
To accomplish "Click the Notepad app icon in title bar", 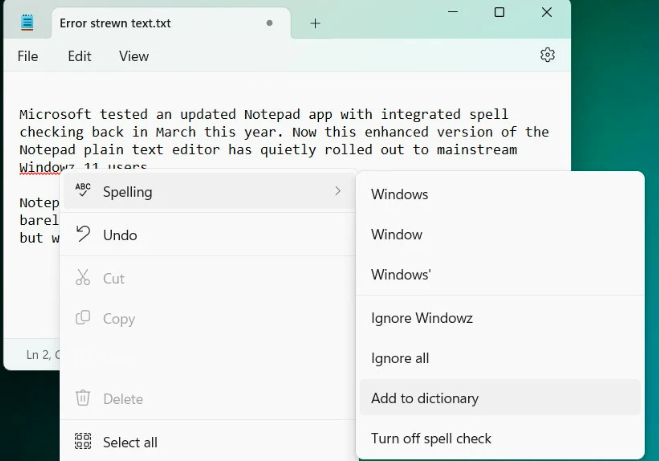I will (x=27, y=22).
